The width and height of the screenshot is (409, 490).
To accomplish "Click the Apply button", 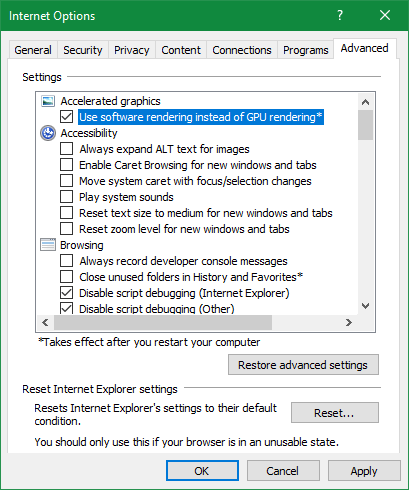I will tap(364, 471).
